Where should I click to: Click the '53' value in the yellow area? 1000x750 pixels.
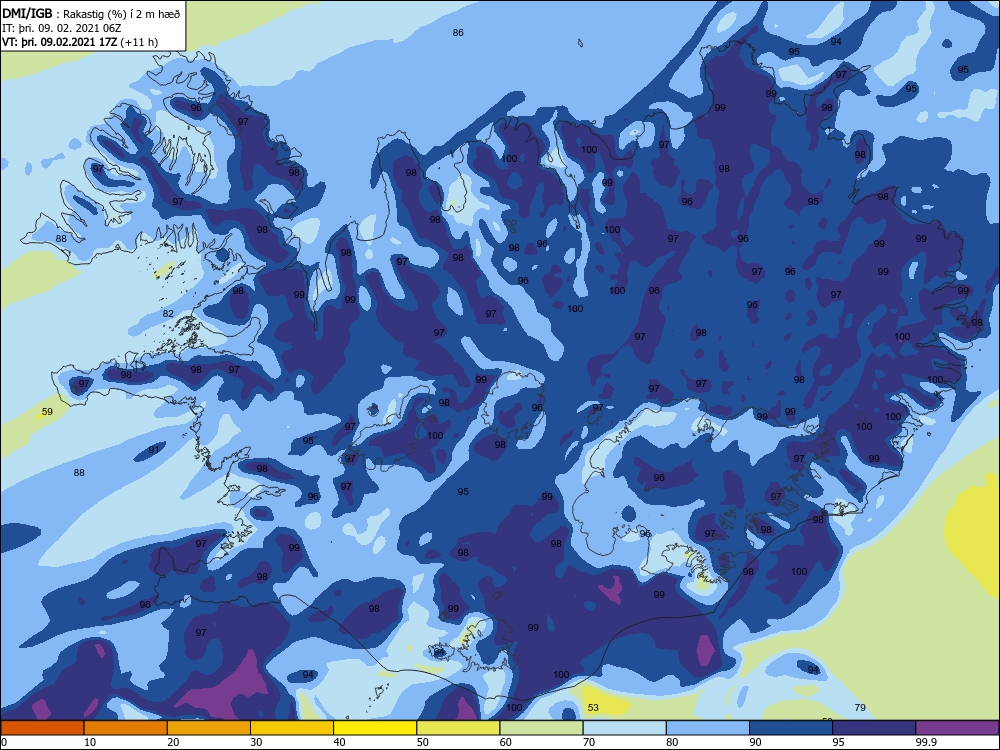pyautogui.click(x=593, y=707)
